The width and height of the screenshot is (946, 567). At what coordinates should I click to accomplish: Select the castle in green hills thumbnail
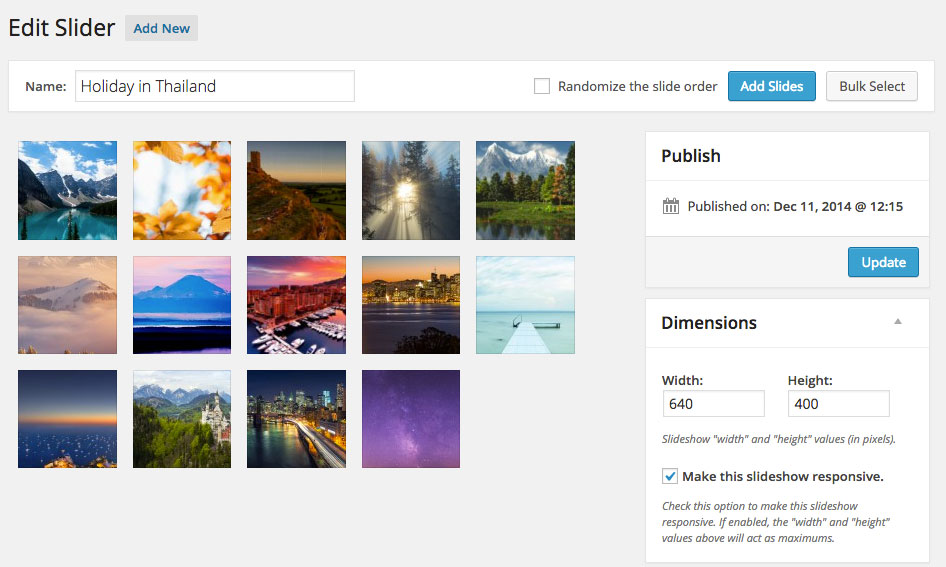coord(182,419)
